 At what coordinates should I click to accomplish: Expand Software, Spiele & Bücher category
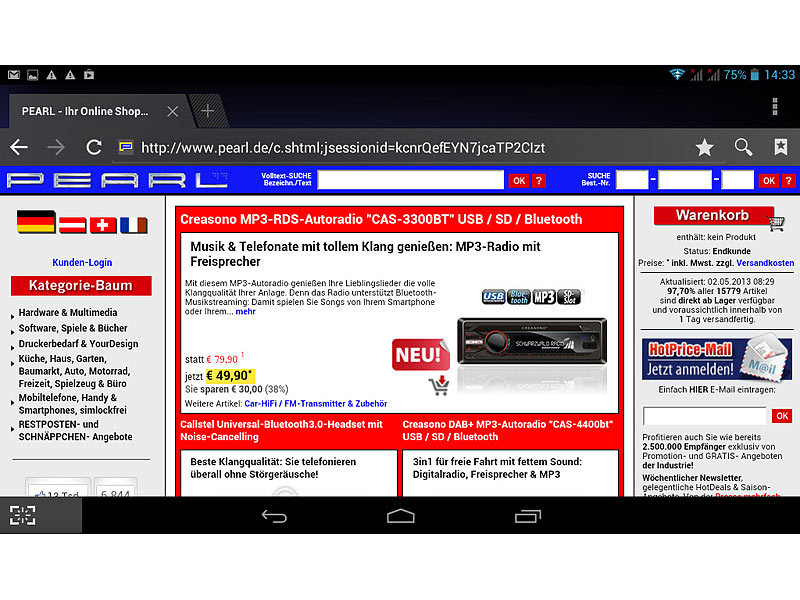[x=73, y=328]
